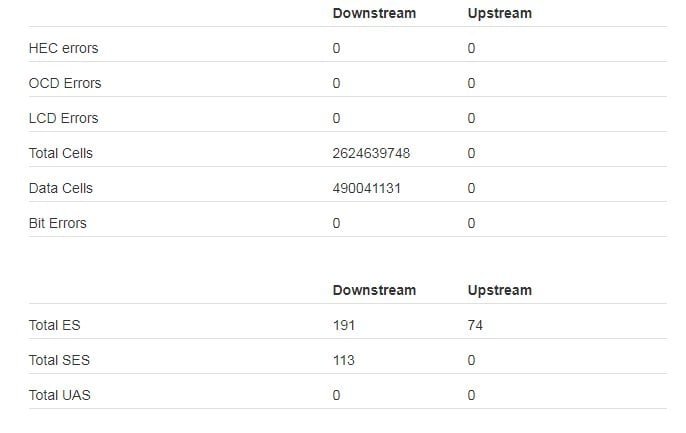This screenshot has width=686, height=433.
Task: Select the Total SES row label
Action: (x=59, y=360)
